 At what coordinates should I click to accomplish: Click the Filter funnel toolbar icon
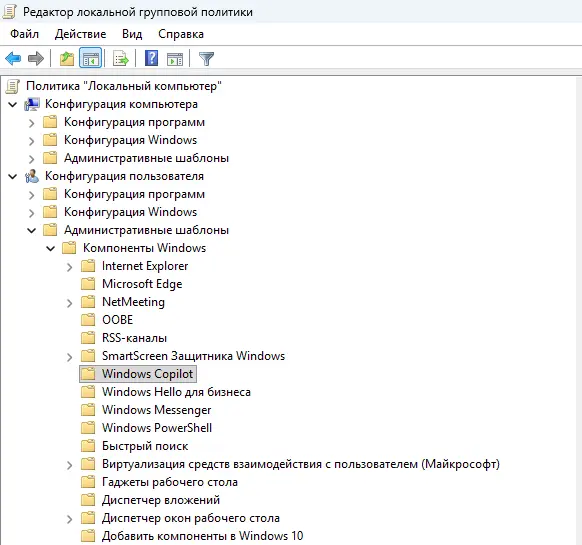[x=206, y=59]
